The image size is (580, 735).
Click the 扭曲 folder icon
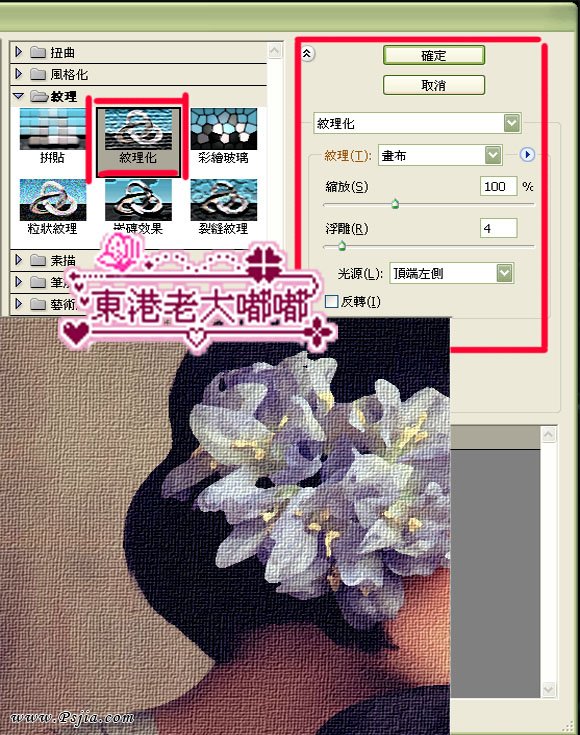pos(38,52)
